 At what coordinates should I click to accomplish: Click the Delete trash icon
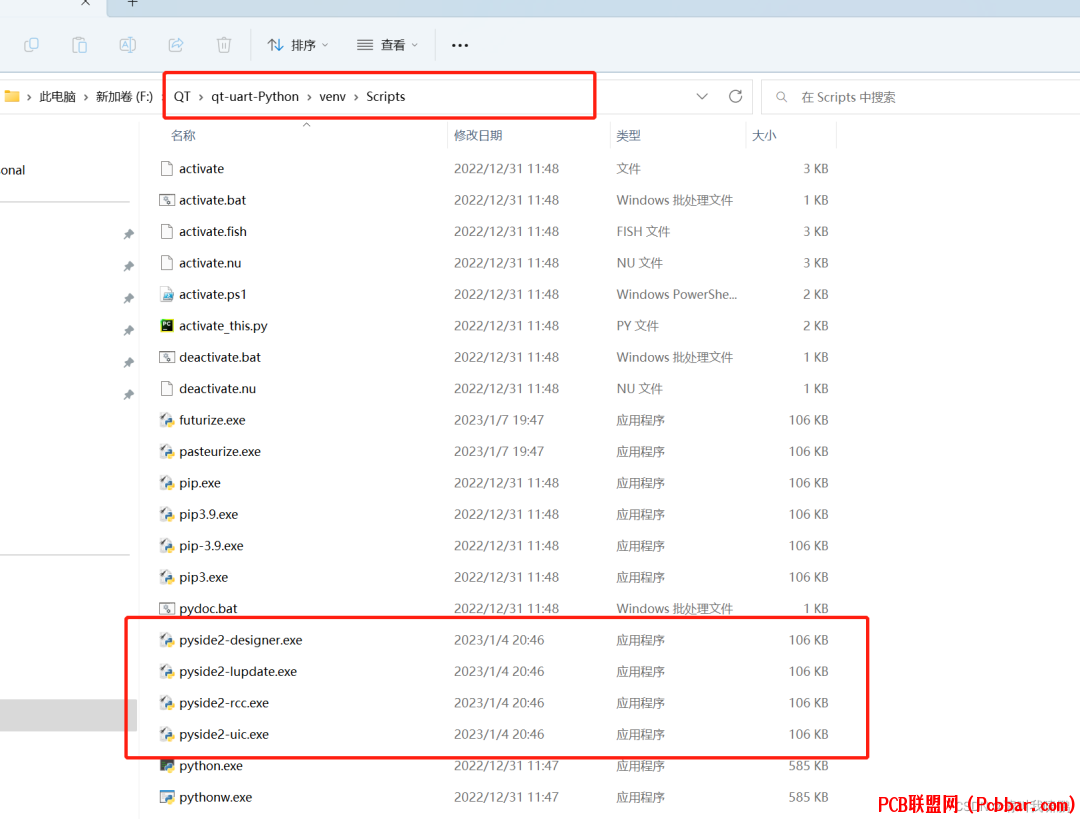[x=224, y=45]
